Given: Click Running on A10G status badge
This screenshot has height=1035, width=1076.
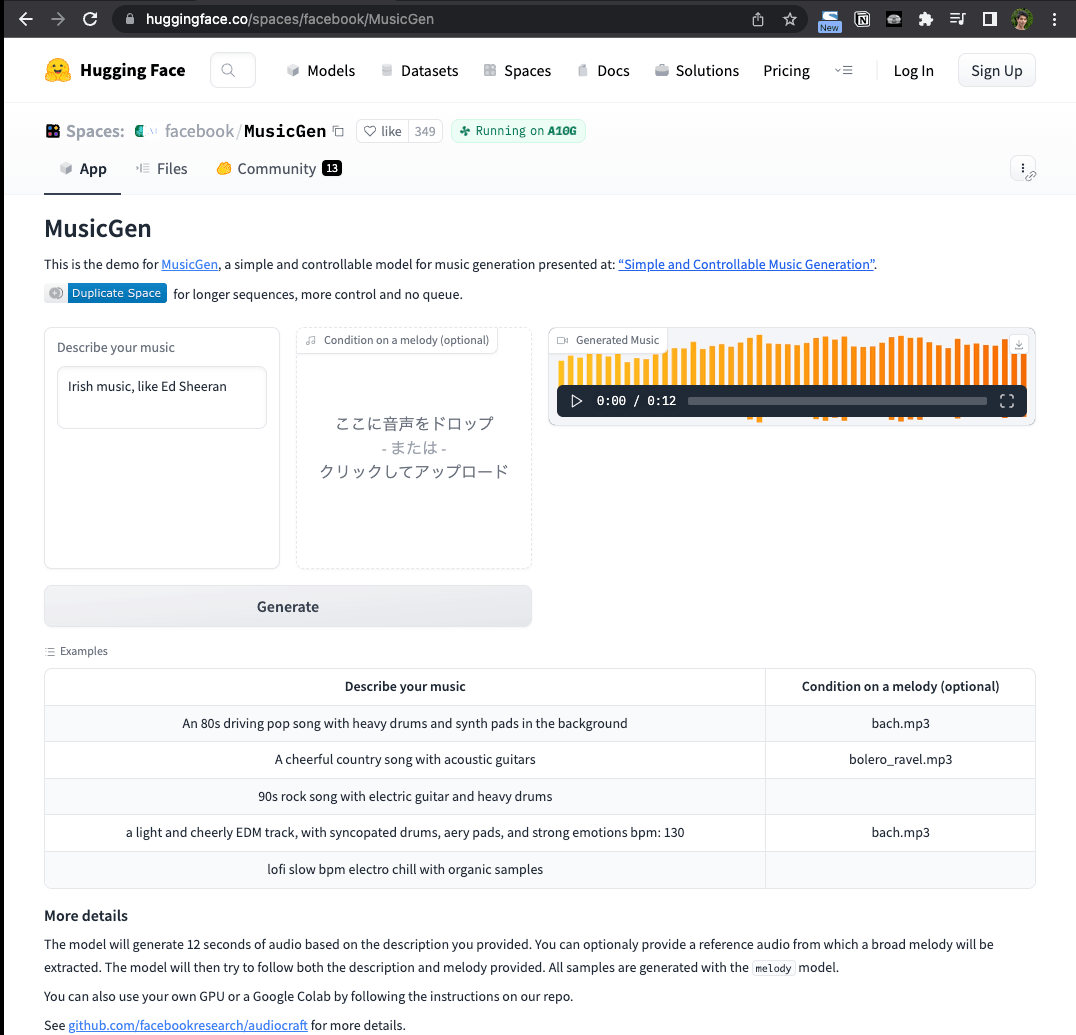Looking at the screenshot, I should pyautogui.click(x=518, y=131).
